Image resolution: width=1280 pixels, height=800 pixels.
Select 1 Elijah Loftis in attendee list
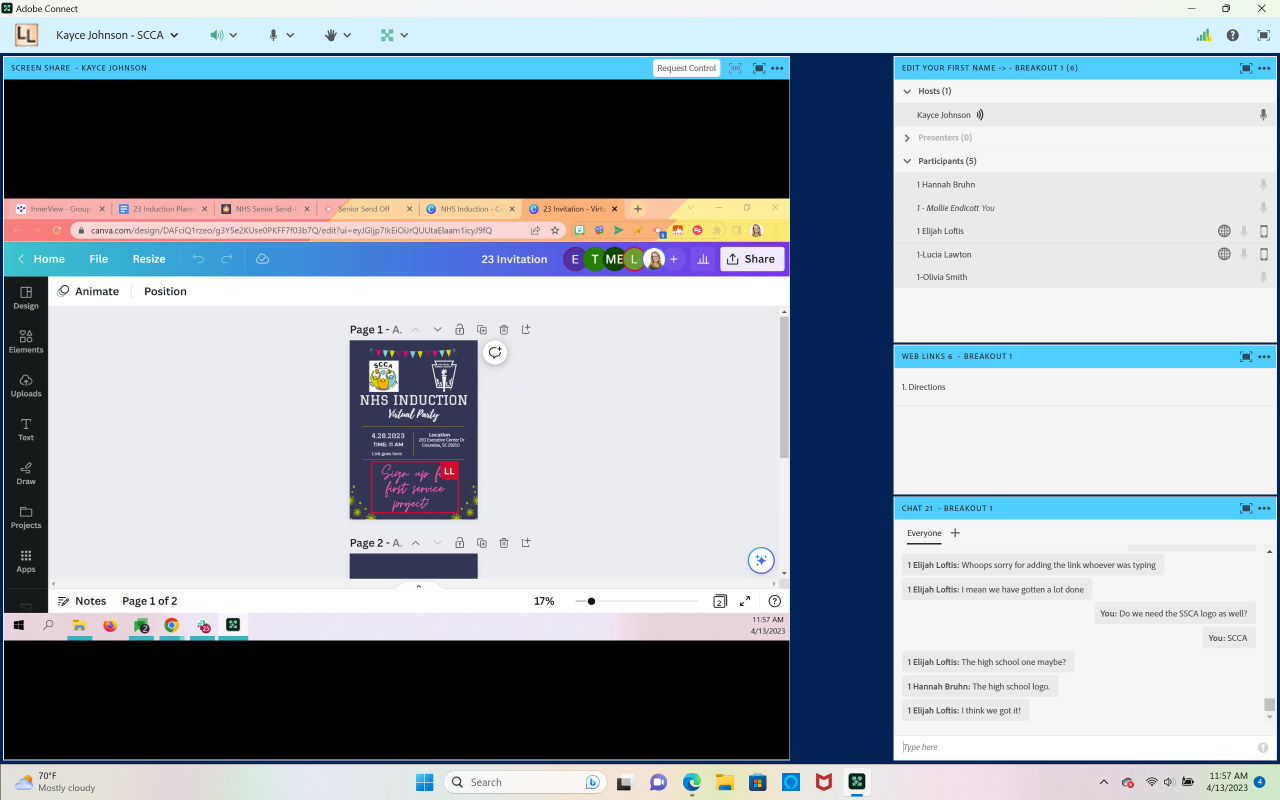[x=1085, y=231]
